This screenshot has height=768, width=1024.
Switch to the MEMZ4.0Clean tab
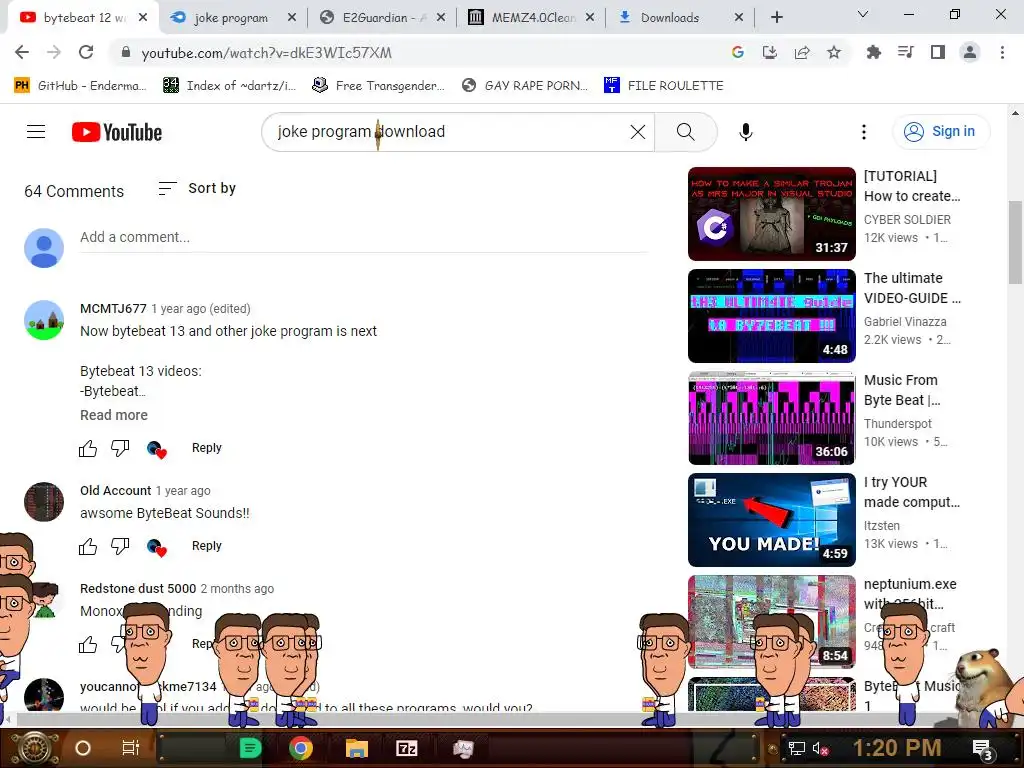click(x=533, y=18)
